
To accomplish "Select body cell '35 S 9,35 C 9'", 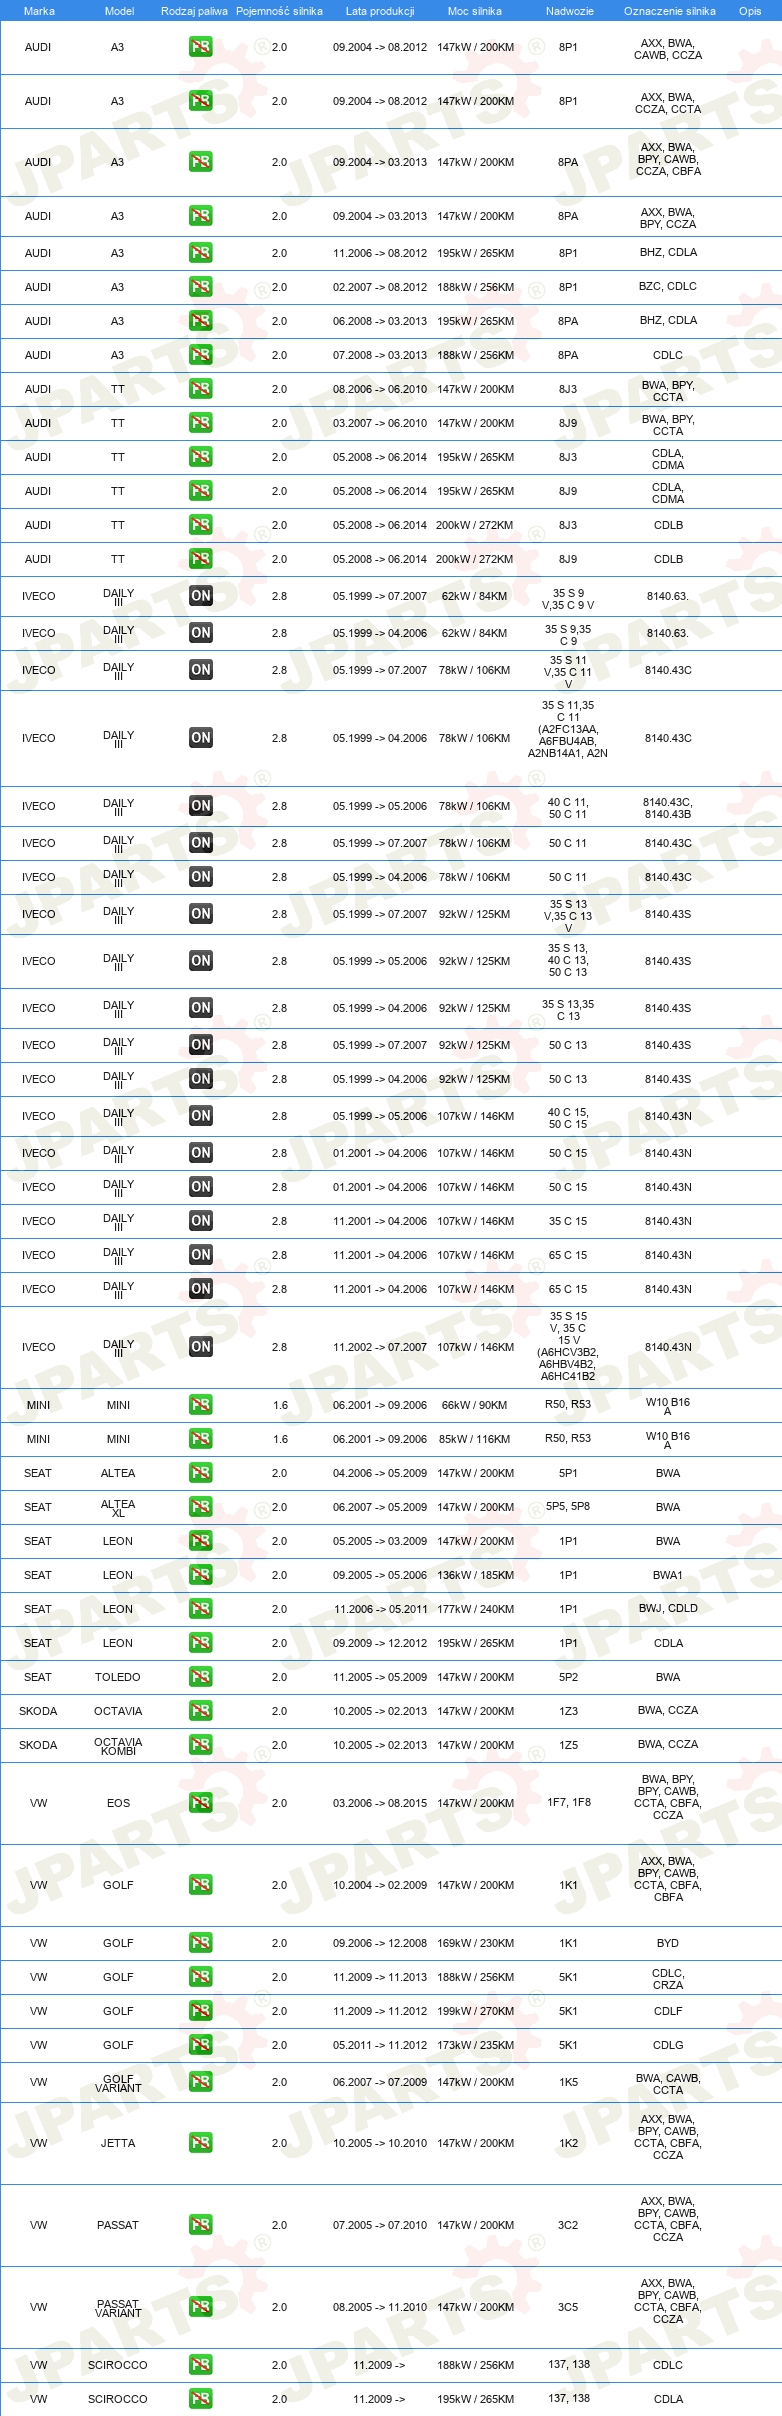I will coord(568,635).
